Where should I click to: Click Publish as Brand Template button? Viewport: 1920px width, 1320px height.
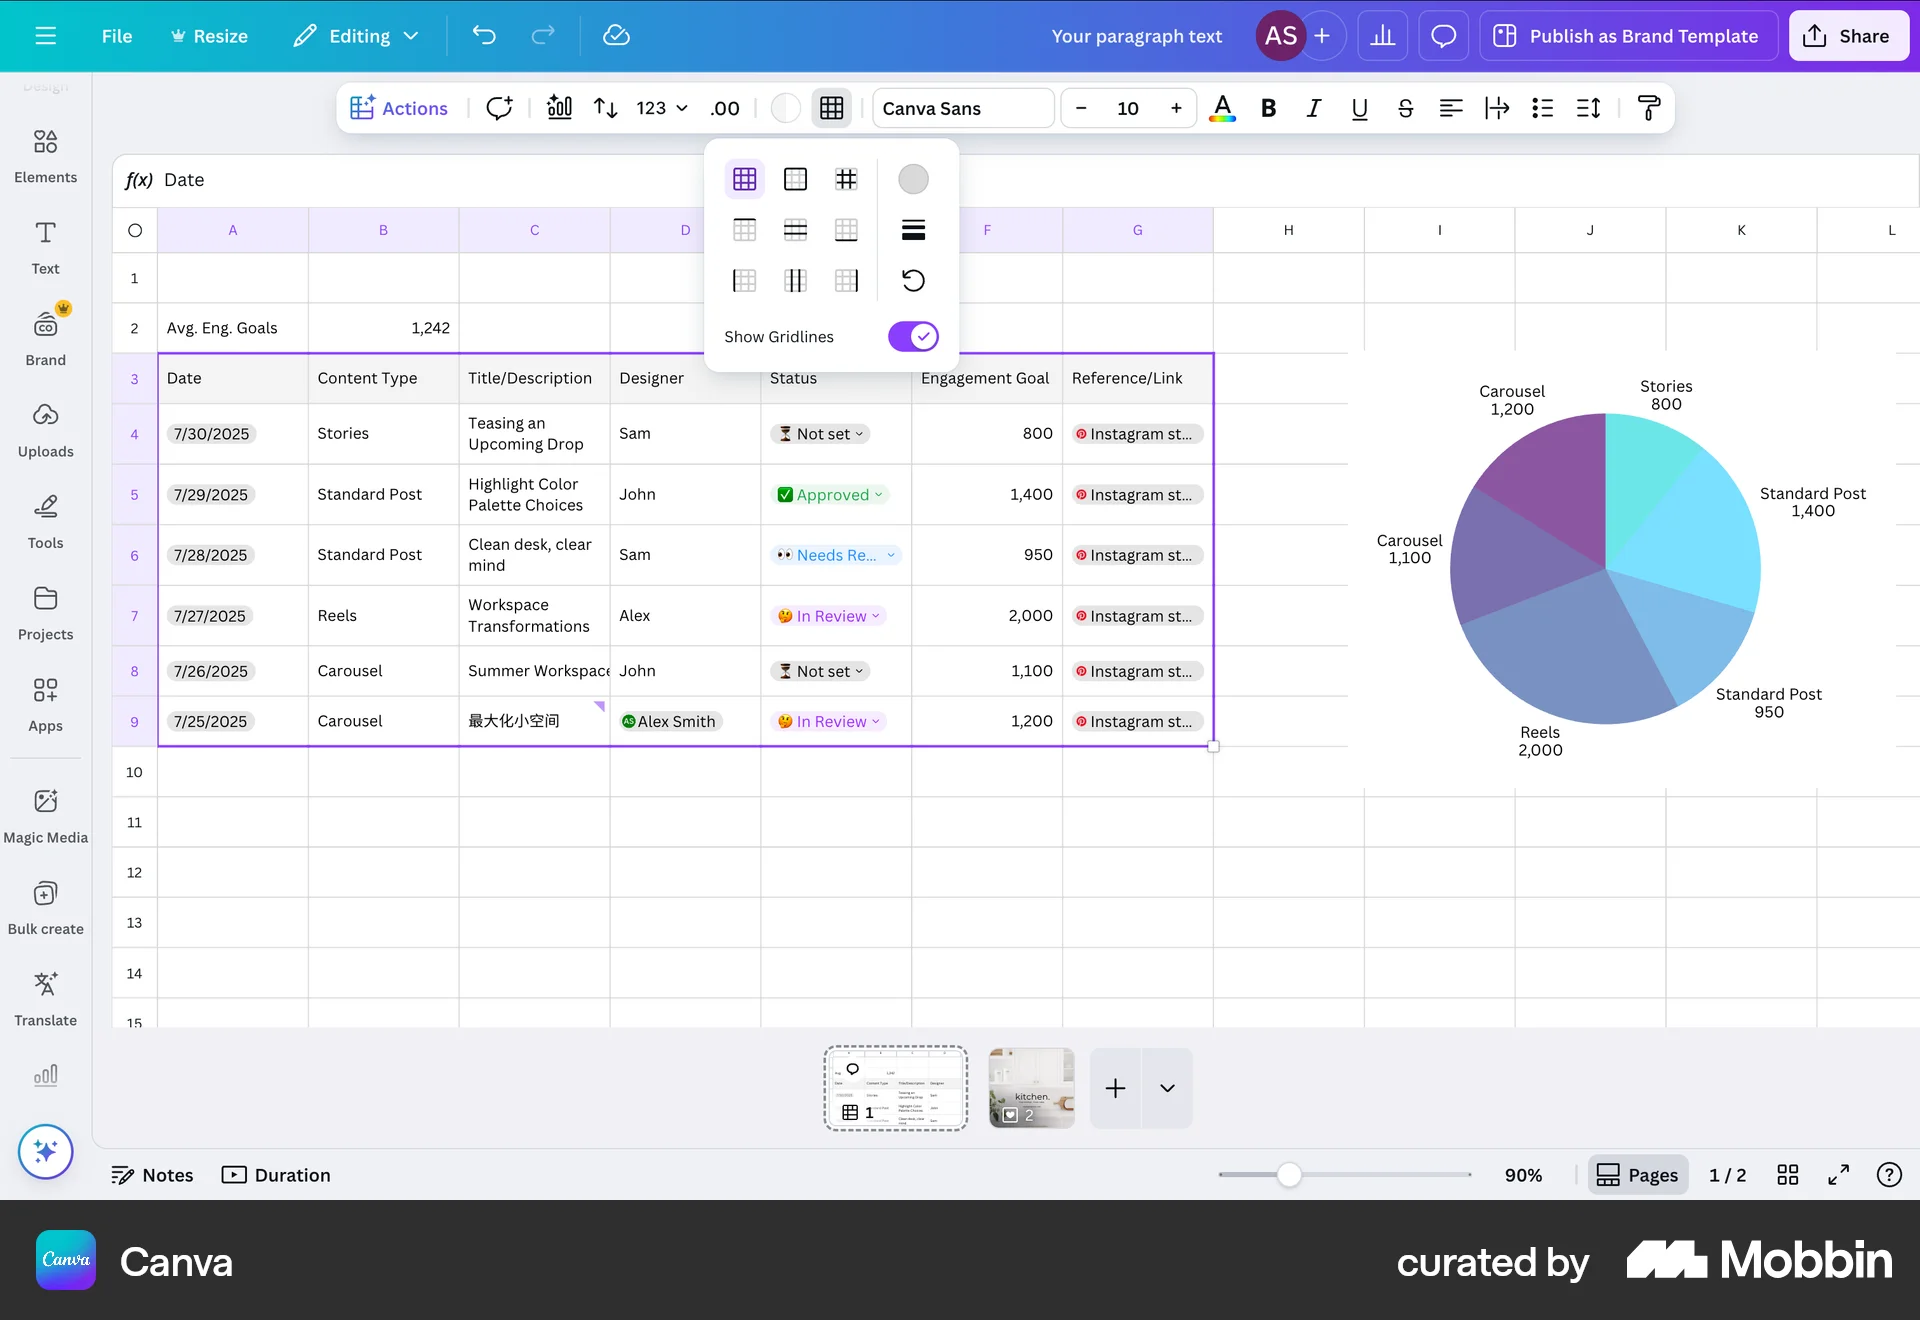click(x=1627, y=36)
